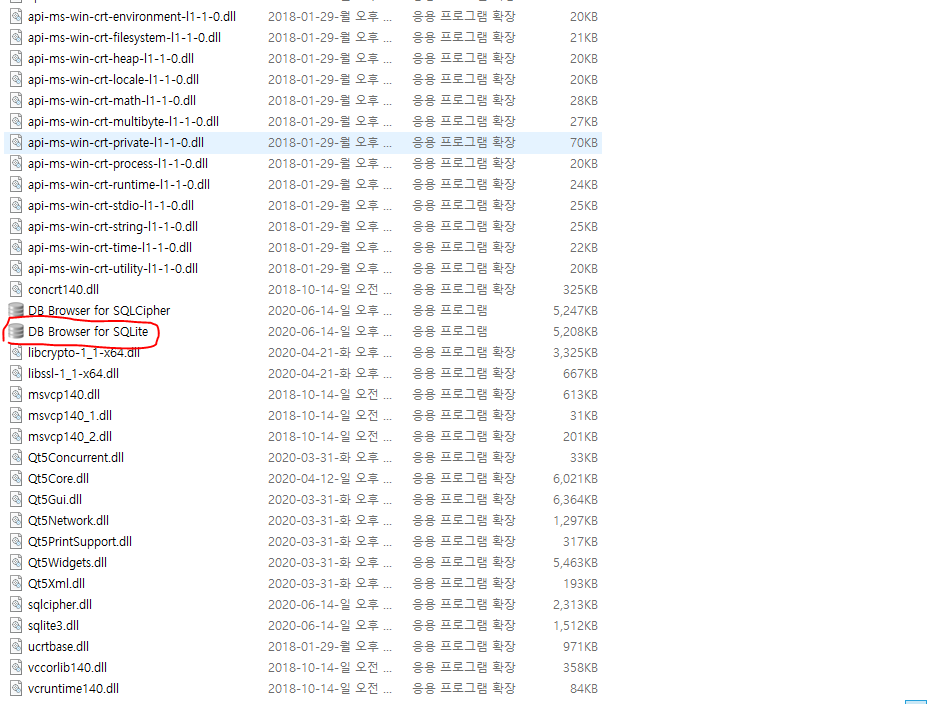Image resolution: width=933 pixels, height=704 pixels.
Task: Click the icon of api-ms-win-crt-math-l1-1-0.dll
Action: click(x=17, y=101)
